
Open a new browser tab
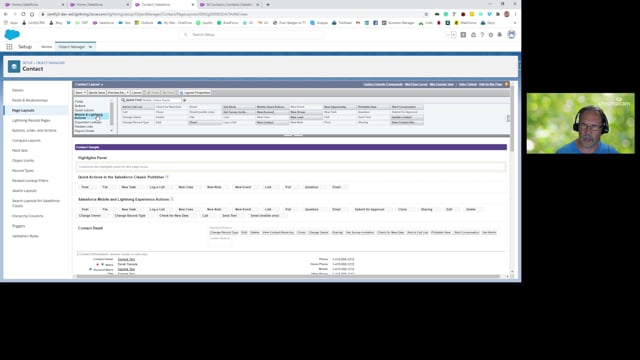(x=268, y=4)
